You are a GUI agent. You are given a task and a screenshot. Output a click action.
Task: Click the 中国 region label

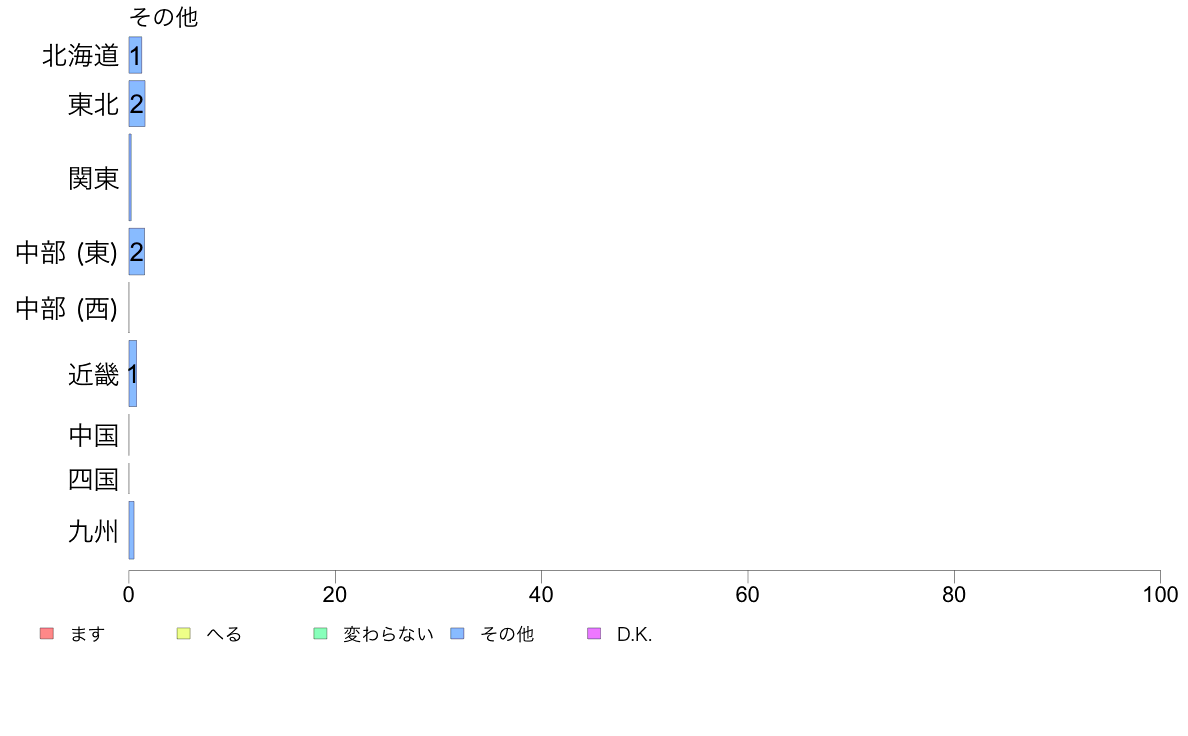tap(93, 435)
